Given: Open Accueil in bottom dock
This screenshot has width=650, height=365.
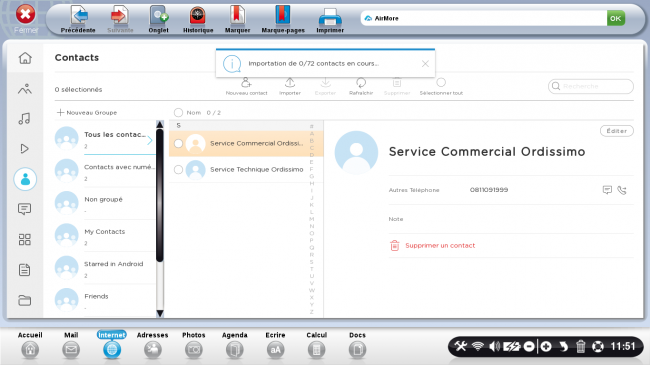Looking at the screenshot, I should coord(30,345).
